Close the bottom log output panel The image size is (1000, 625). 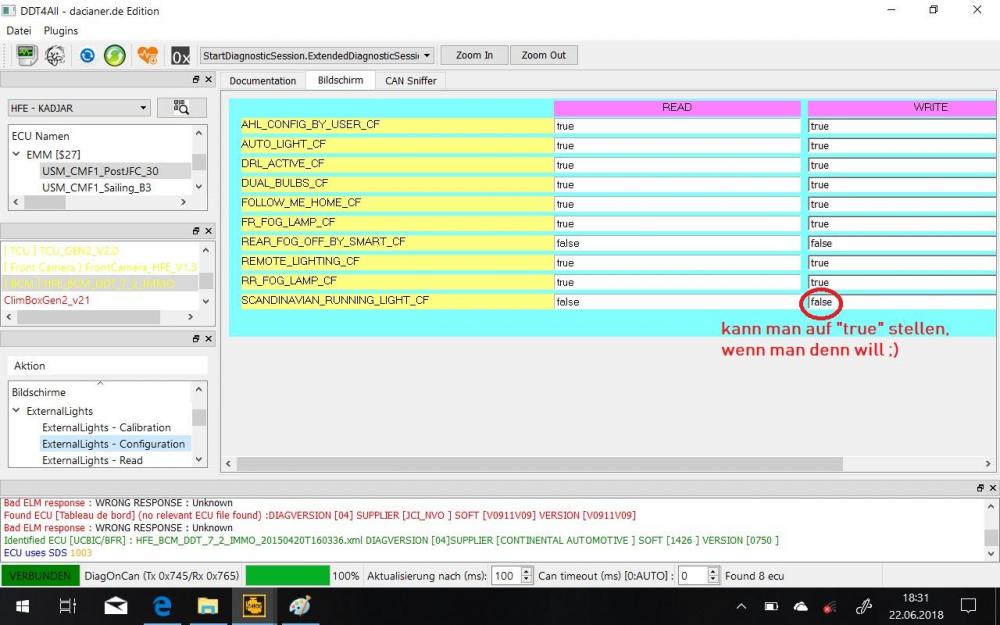coord(992,488)
